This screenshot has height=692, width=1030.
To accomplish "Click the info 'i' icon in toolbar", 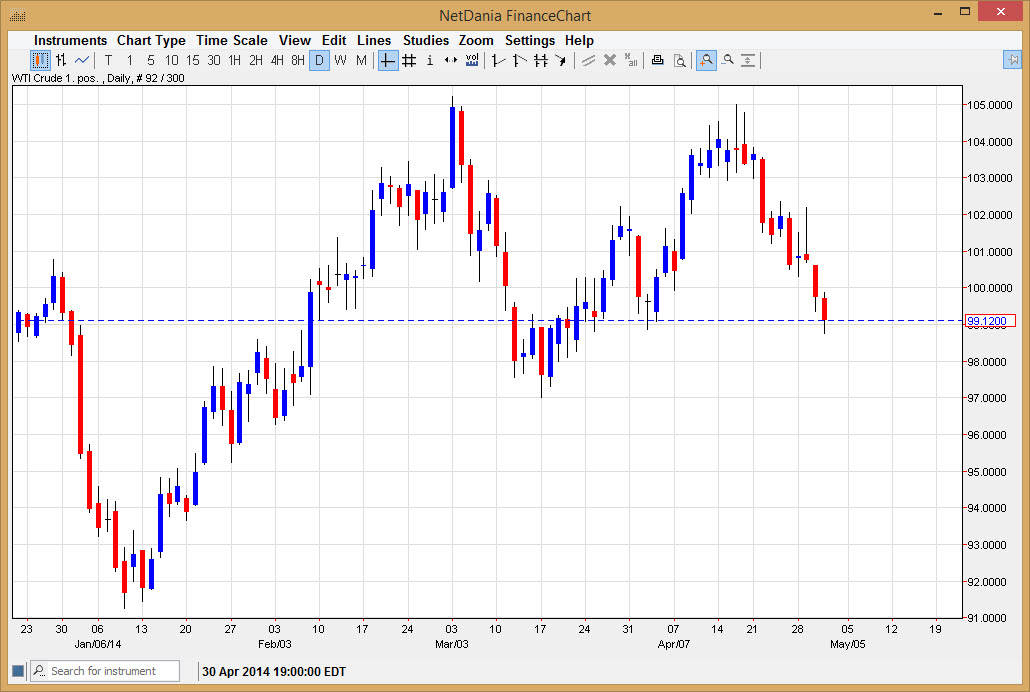I will [x=430, y=61].
